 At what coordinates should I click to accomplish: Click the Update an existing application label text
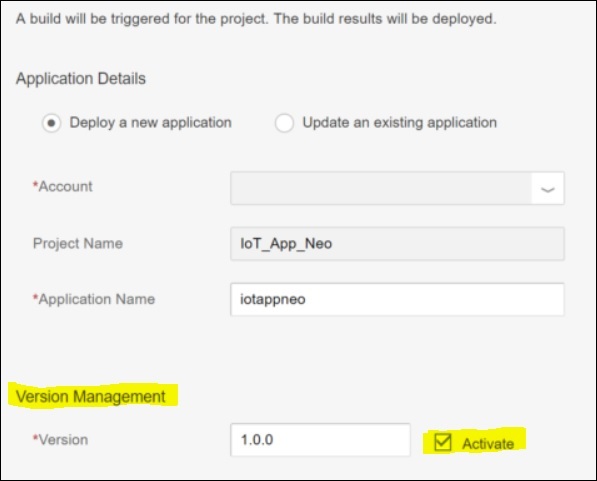[399, 123]
